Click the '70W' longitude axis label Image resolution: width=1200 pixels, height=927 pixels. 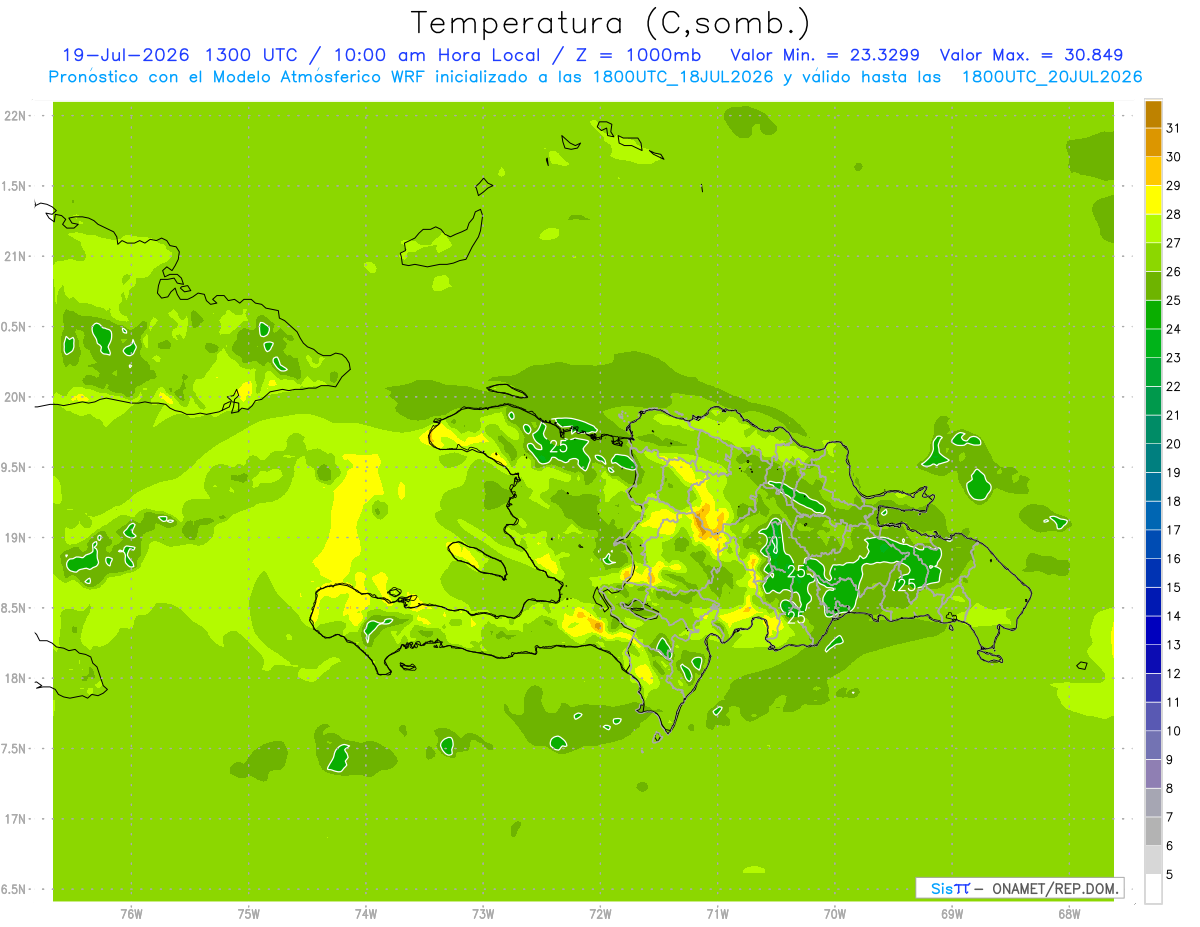point(835,913)
